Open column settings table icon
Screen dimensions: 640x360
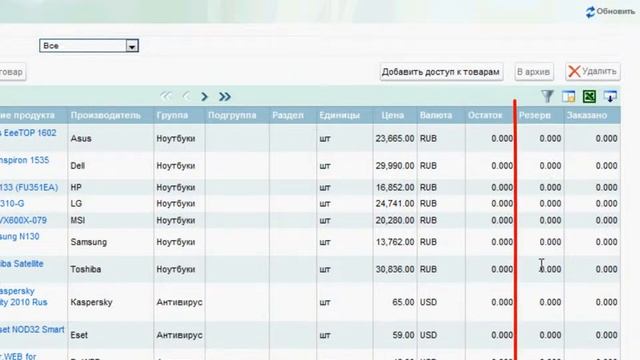click(568, 96)
